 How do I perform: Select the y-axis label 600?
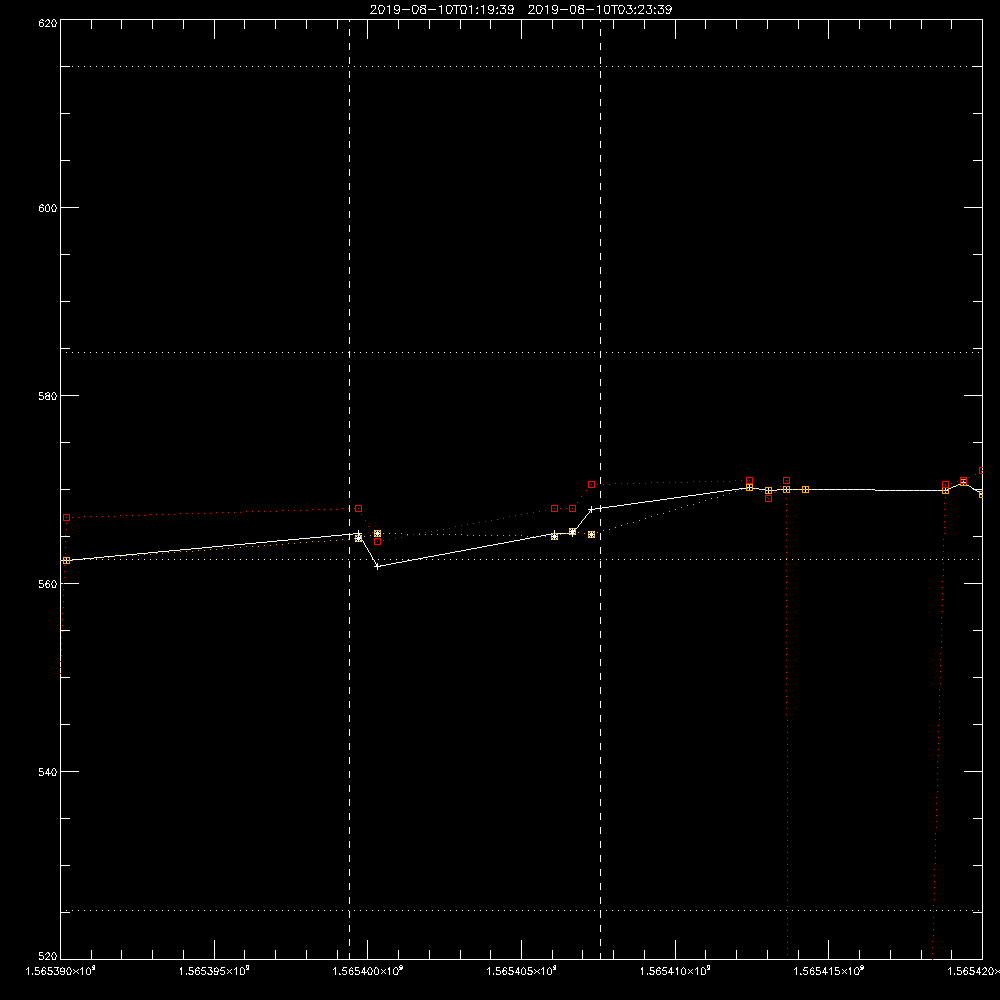click(48, 208)
